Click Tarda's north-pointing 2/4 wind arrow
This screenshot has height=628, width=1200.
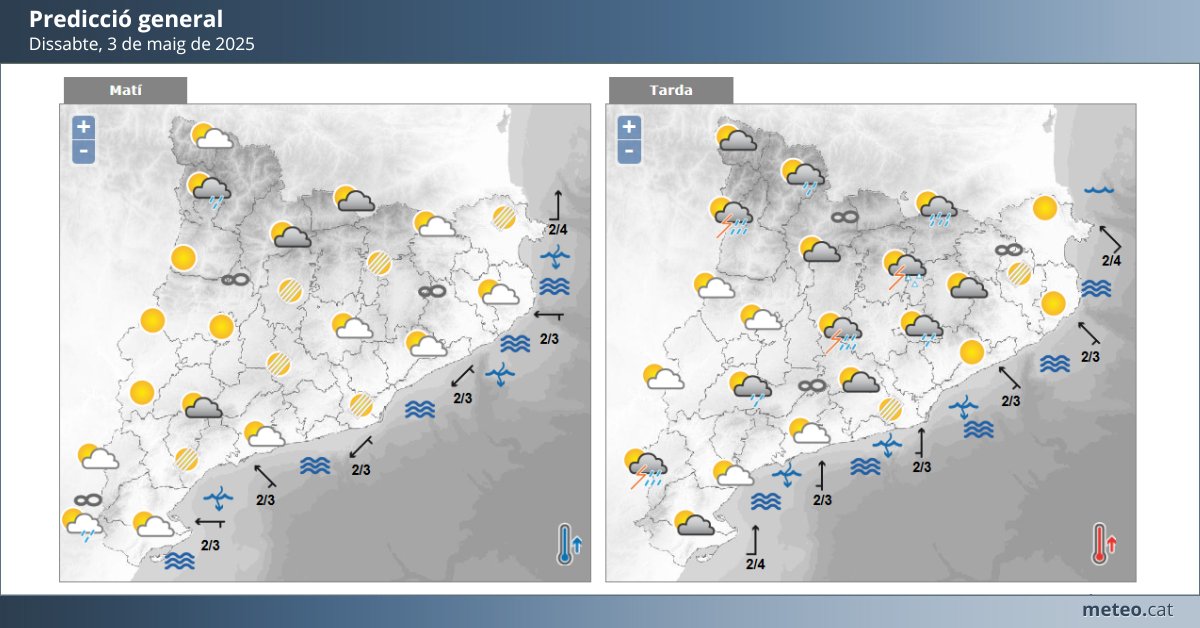[x=756, y=546]
